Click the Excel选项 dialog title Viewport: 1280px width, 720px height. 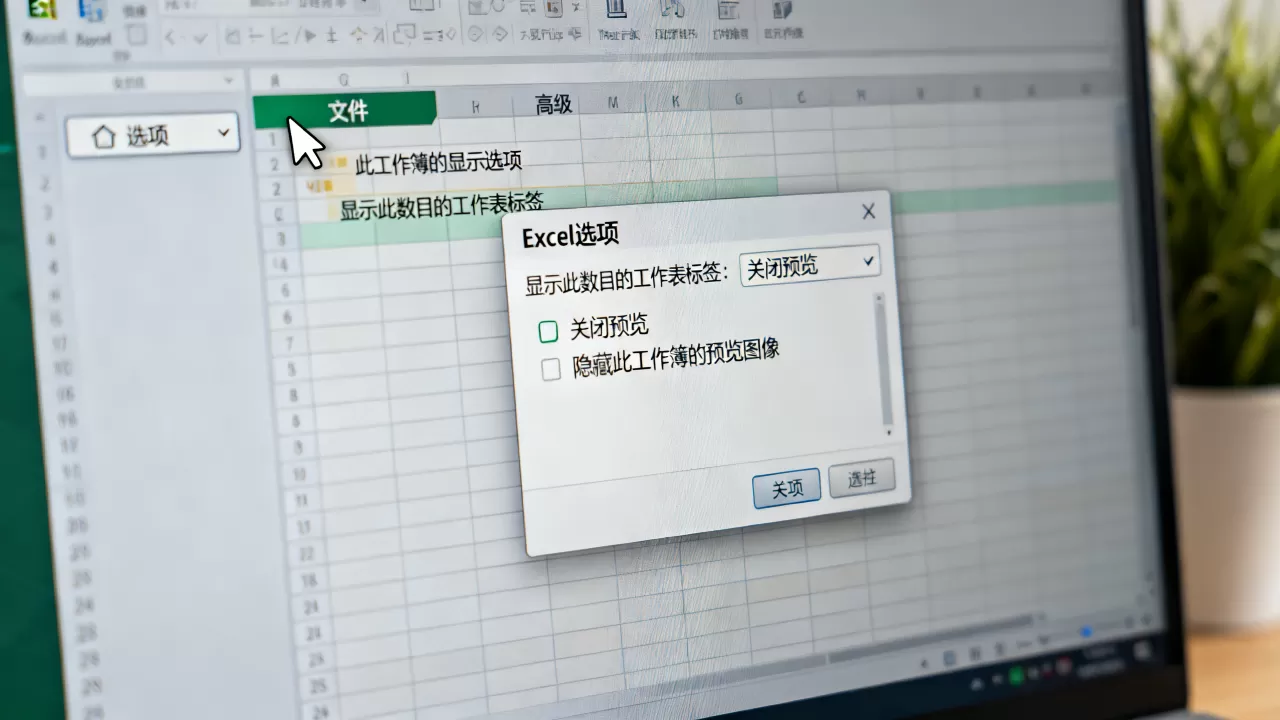point(571,236)
